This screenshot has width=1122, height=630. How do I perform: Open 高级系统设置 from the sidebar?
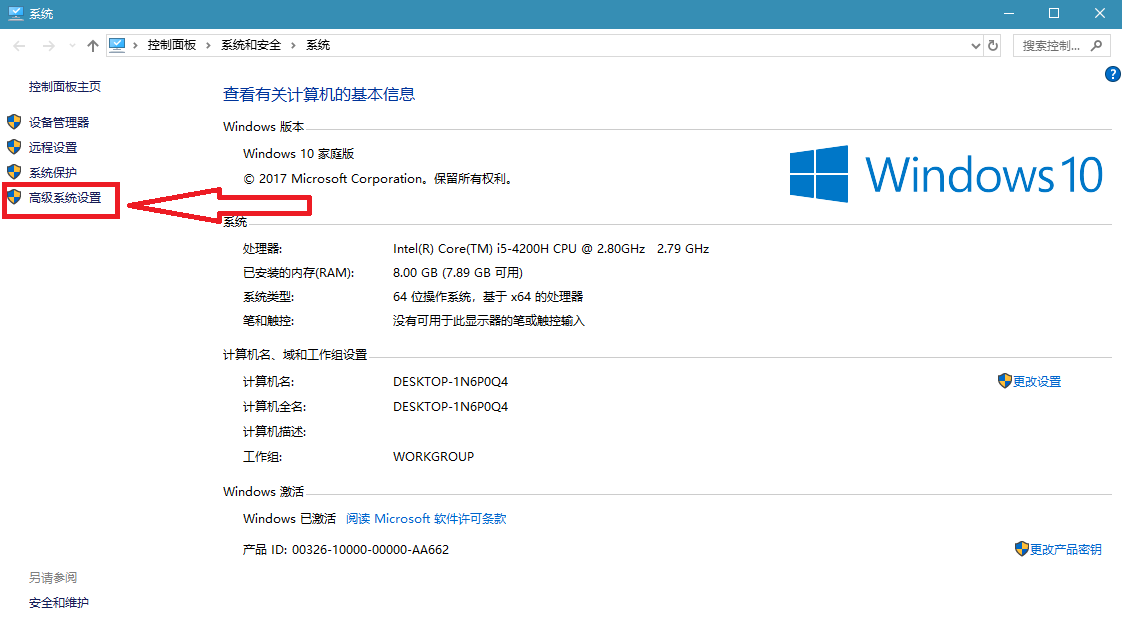65,198
